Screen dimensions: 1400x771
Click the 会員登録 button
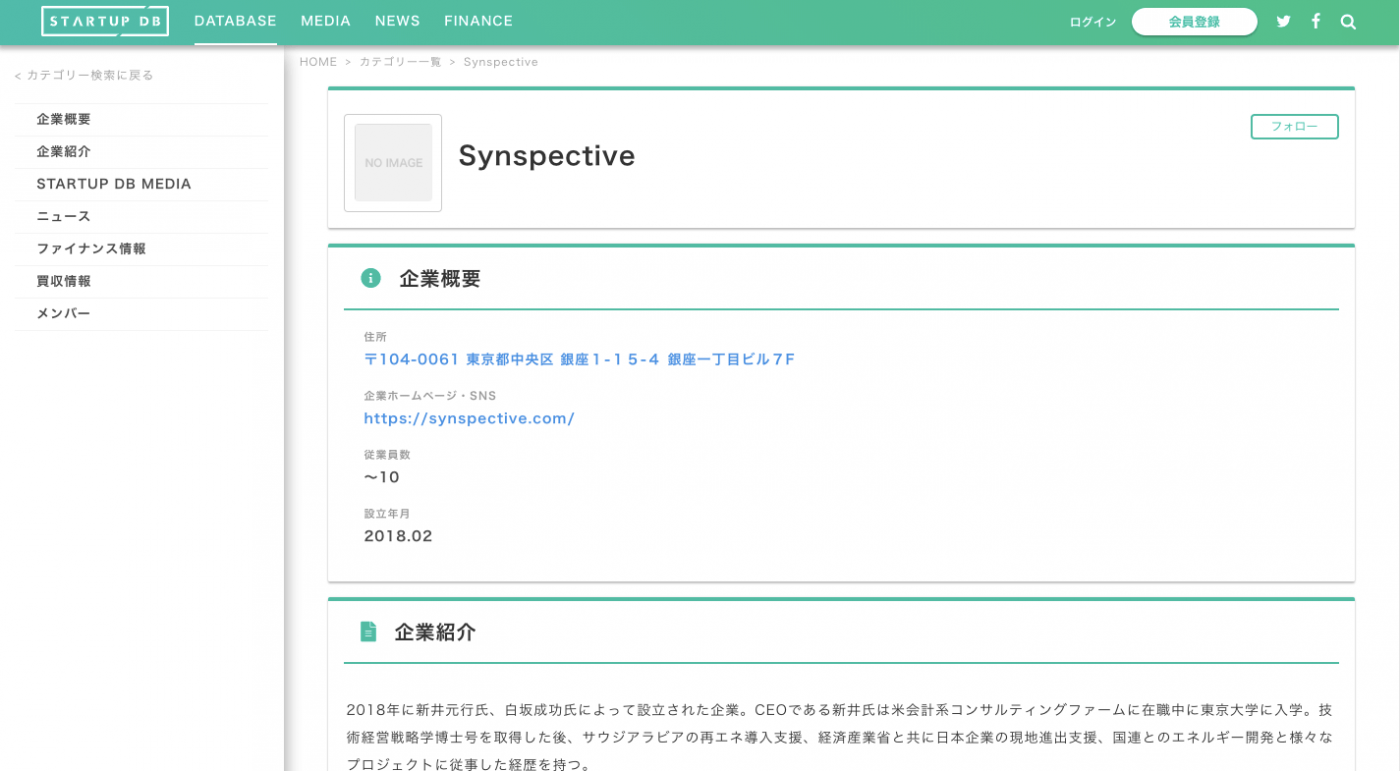(1194, 22)
